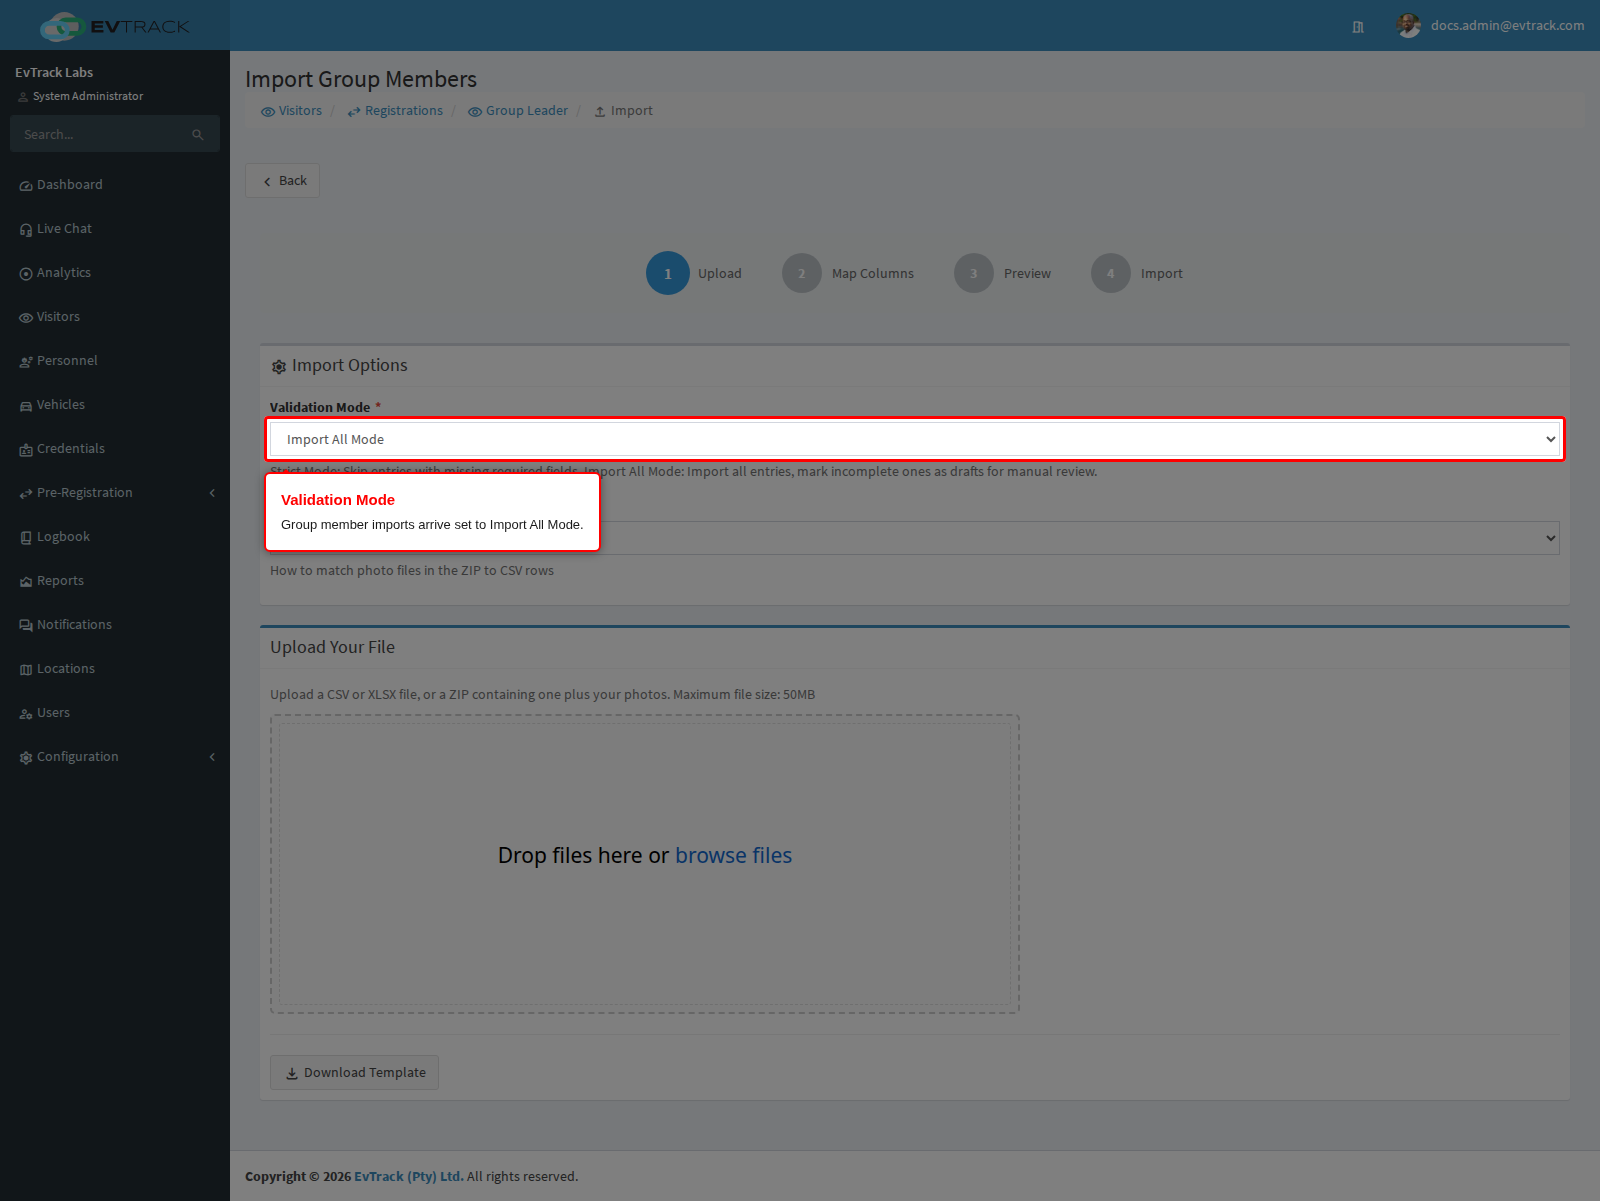The height and width of the screenshot is (1201, 1600).
Task: Select step 1 Upload circle
Action: (x=668, y=273)
